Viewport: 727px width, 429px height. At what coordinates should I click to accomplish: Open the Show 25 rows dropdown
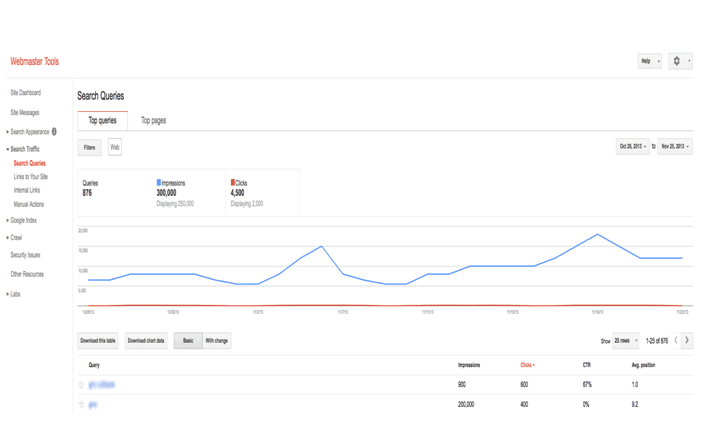click(626, 341)
